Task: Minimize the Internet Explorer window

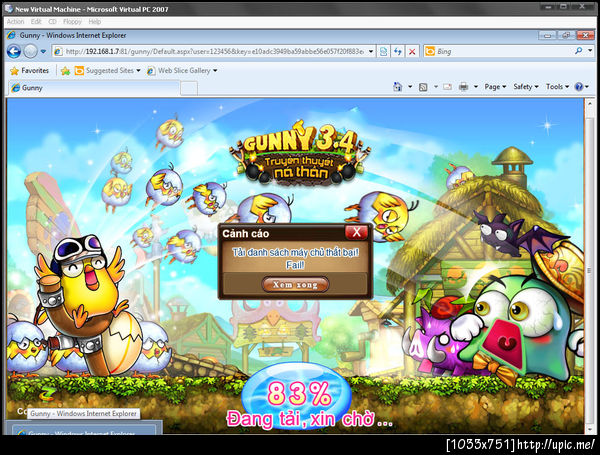Action: (547, 36)
